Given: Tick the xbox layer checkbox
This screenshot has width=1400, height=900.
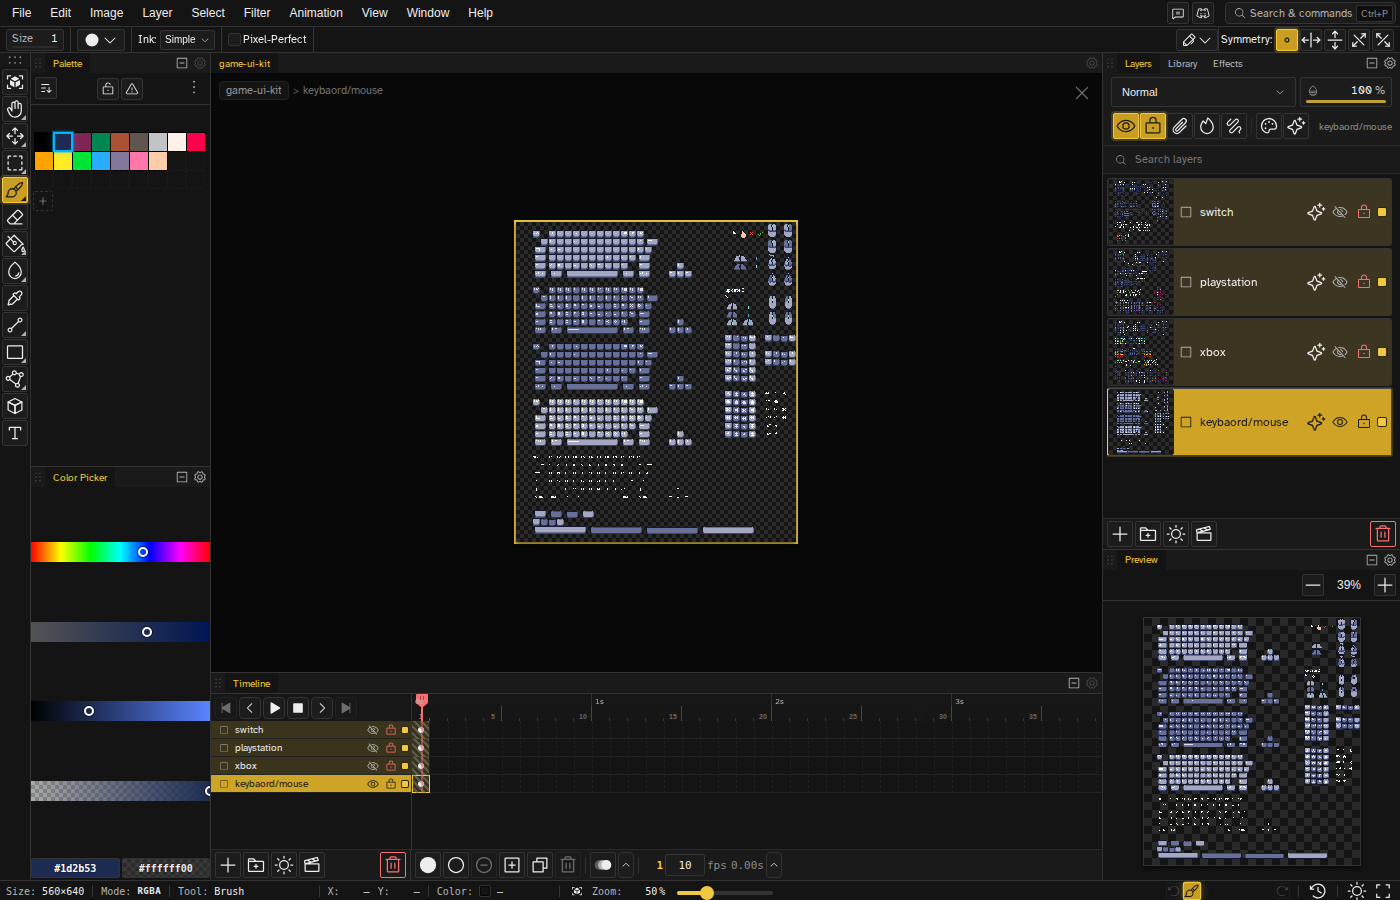Looking at the screenshot, I should 1186,352.
